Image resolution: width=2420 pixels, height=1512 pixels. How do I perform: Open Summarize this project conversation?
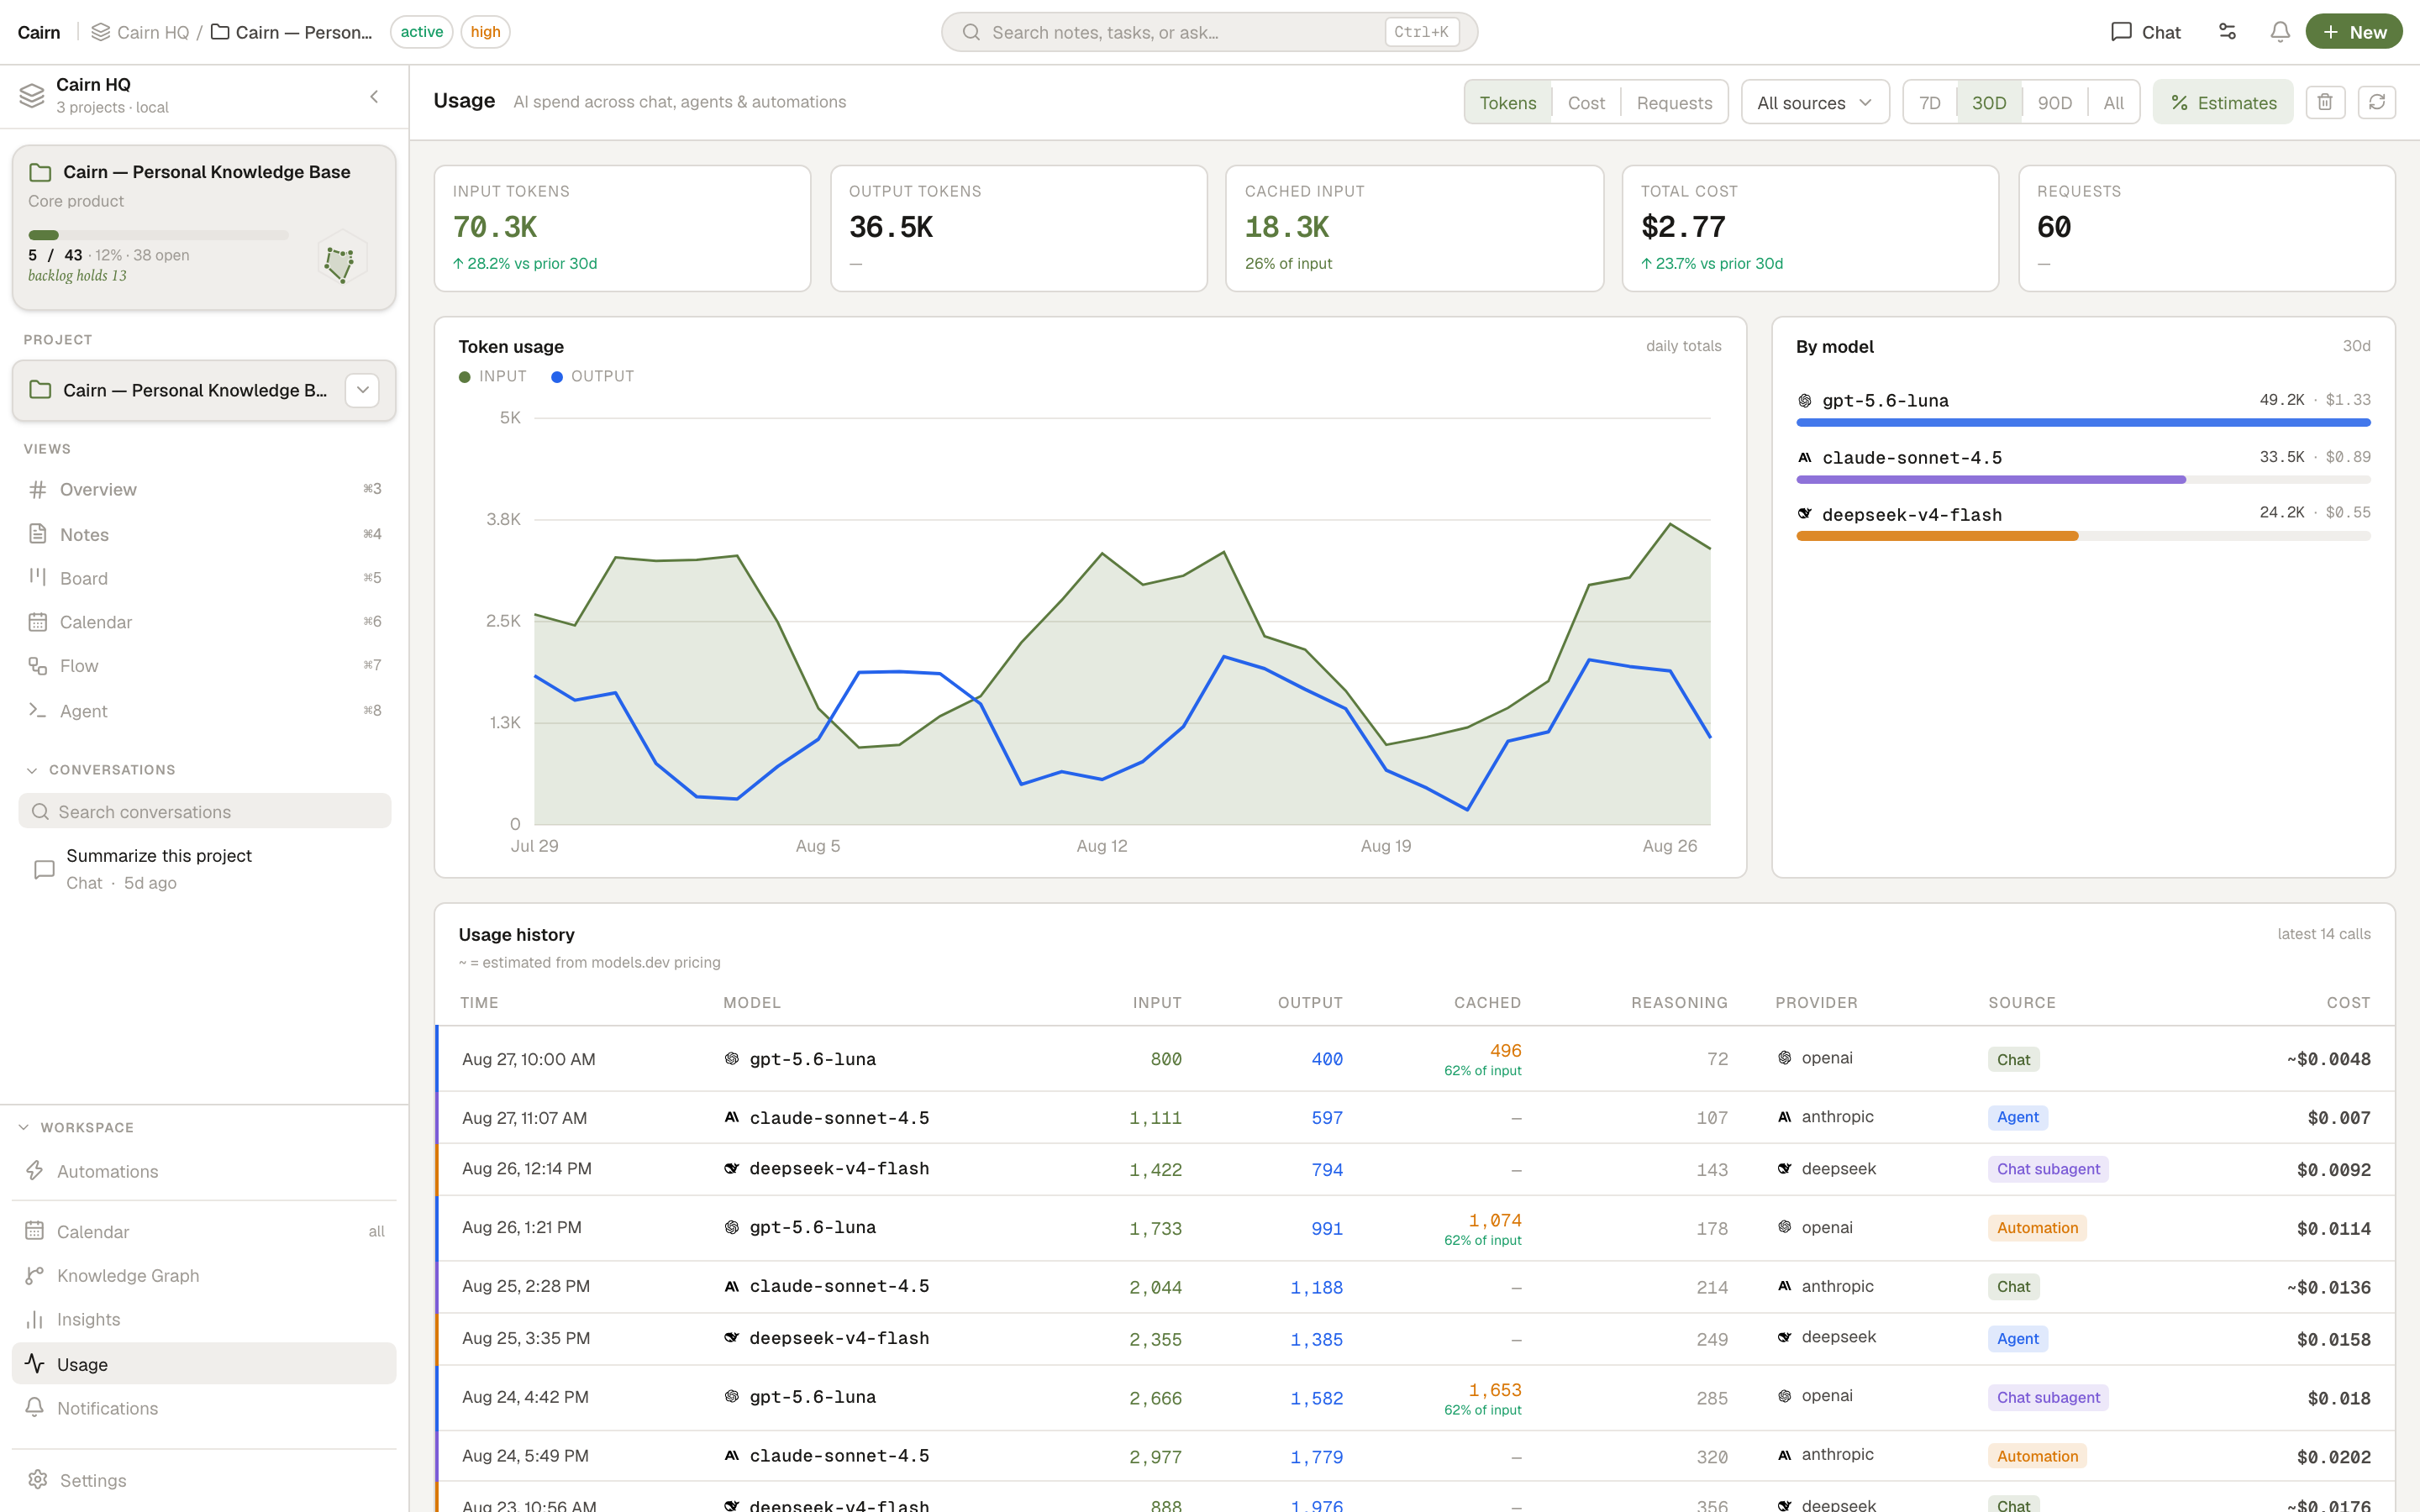(x=204, y=869)
